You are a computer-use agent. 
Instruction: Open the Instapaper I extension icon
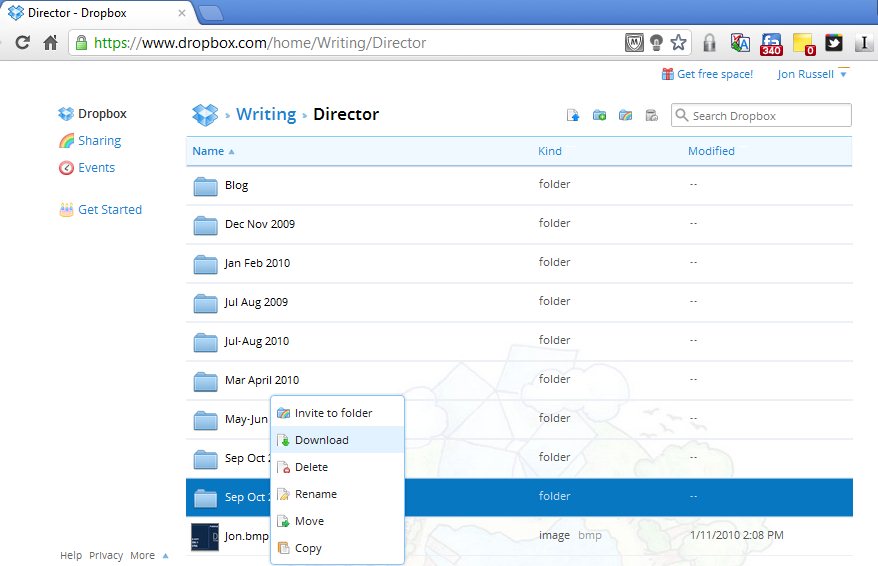(x=863, y=43)
